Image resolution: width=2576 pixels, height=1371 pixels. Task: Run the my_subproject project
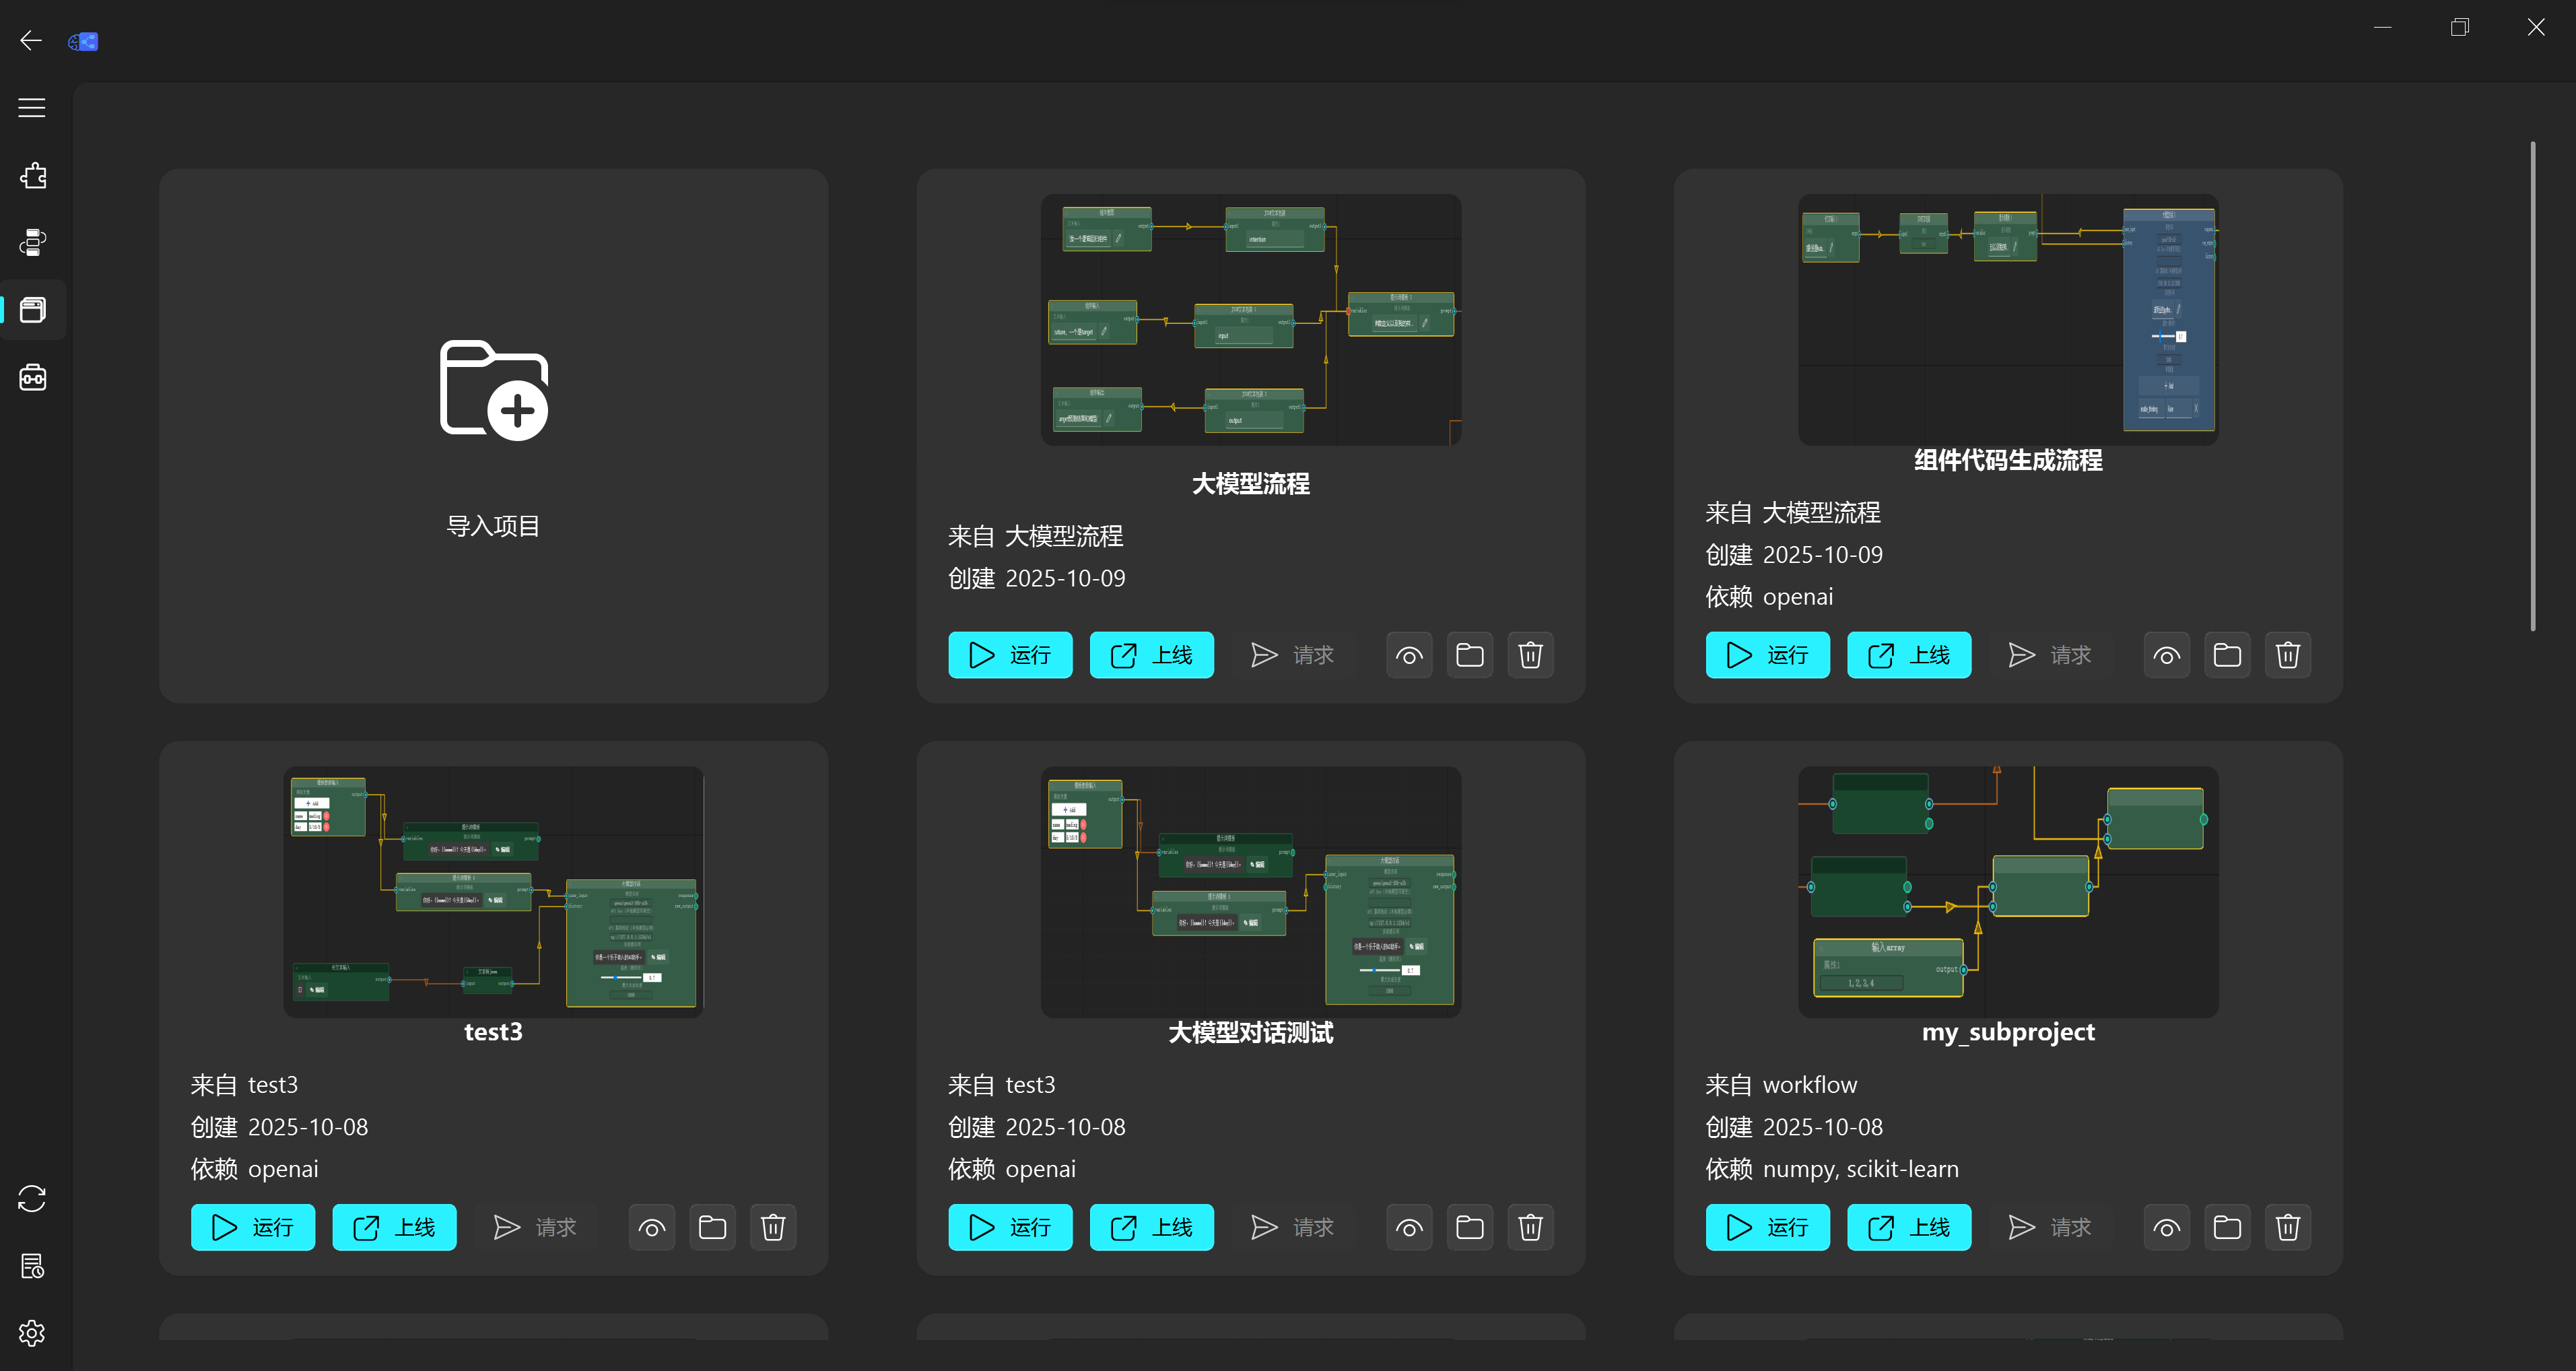click(x=1767, y=1227)
